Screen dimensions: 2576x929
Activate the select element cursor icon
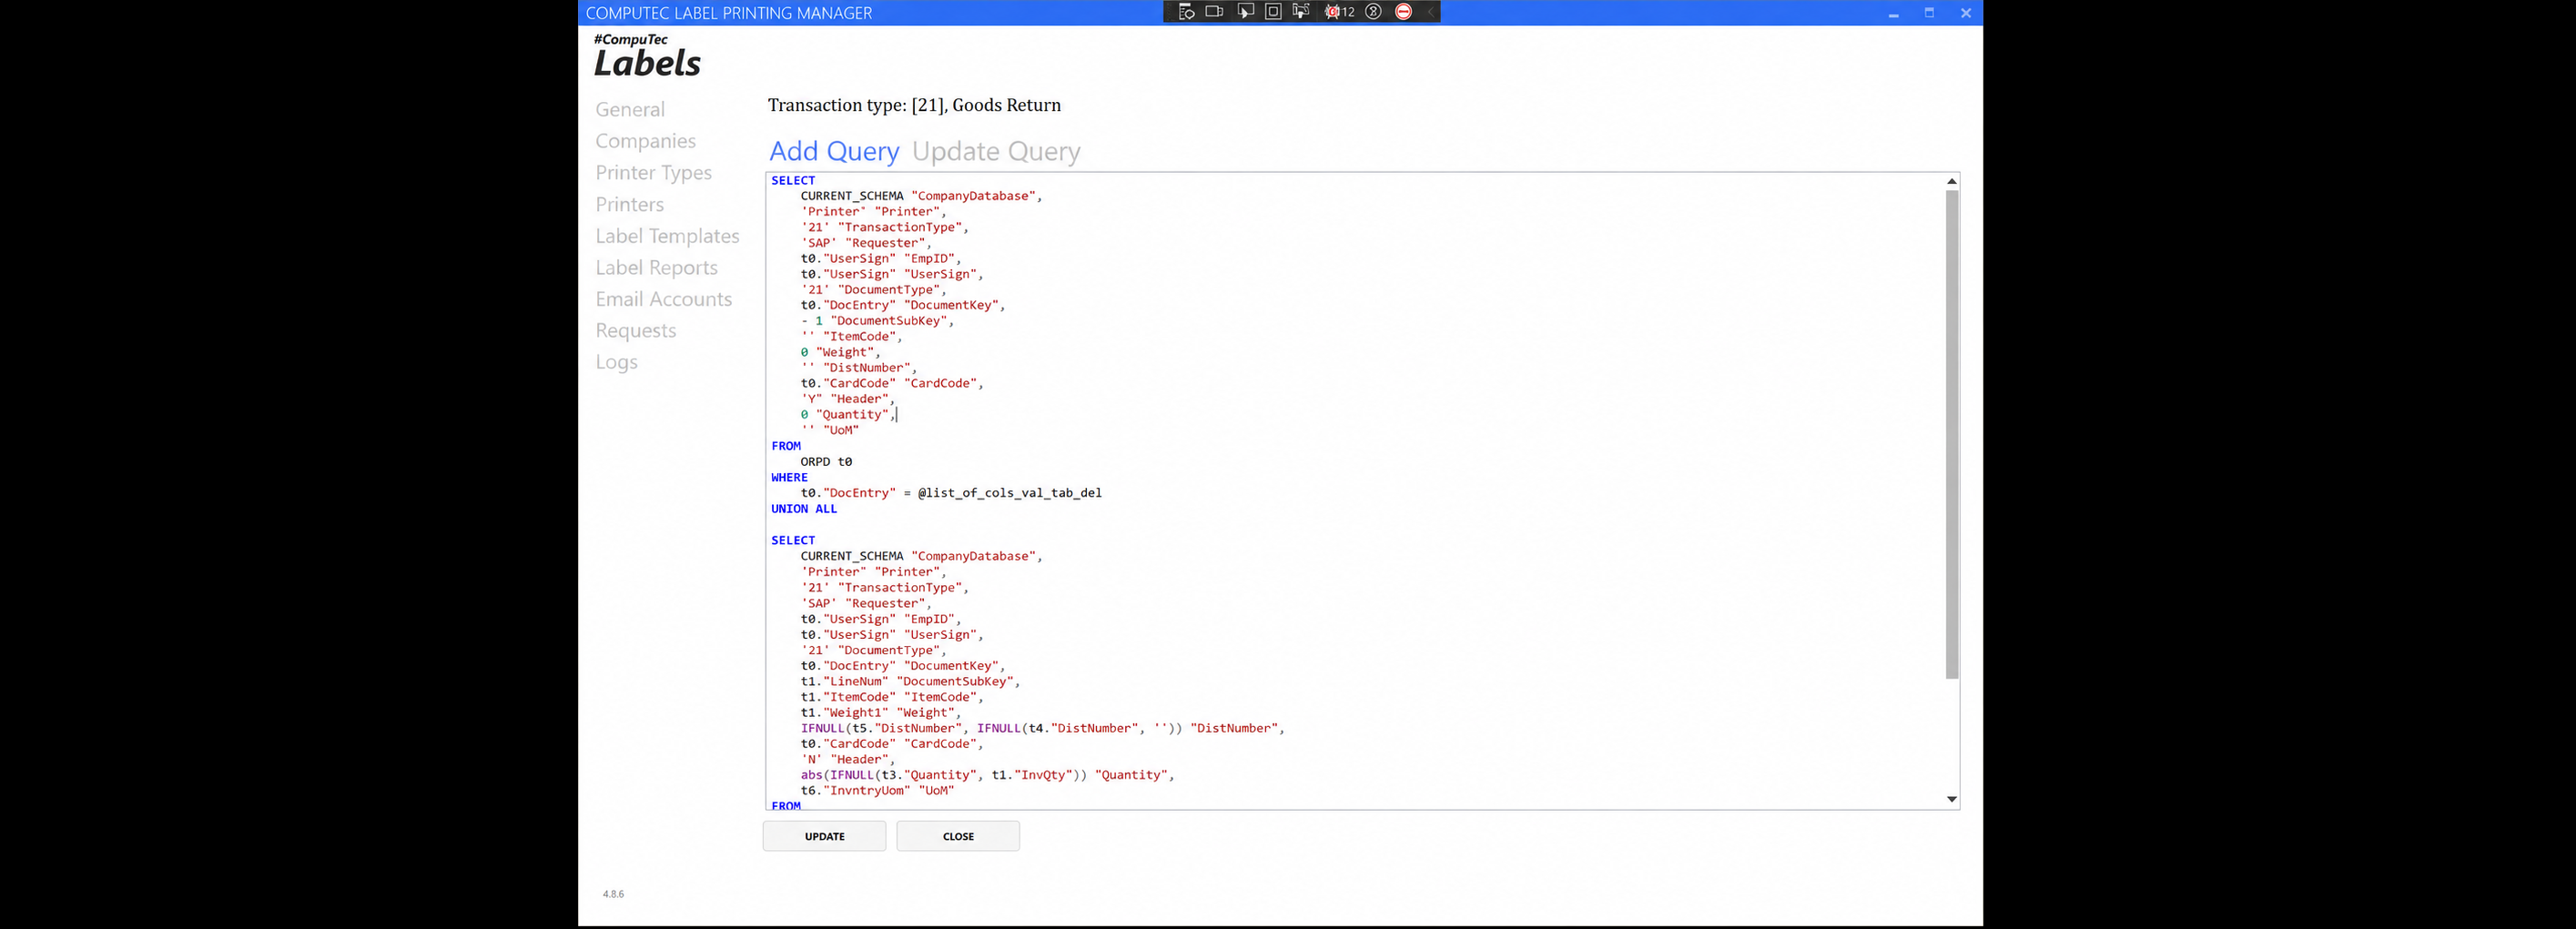(1245, 12)
